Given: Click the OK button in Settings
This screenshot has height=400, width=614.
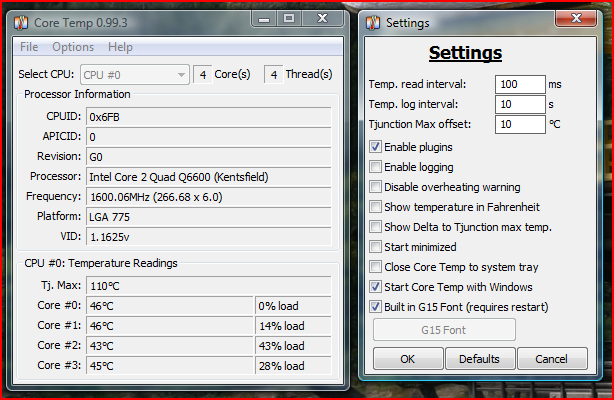Looking at the screenshot, I should click(408, 358).
